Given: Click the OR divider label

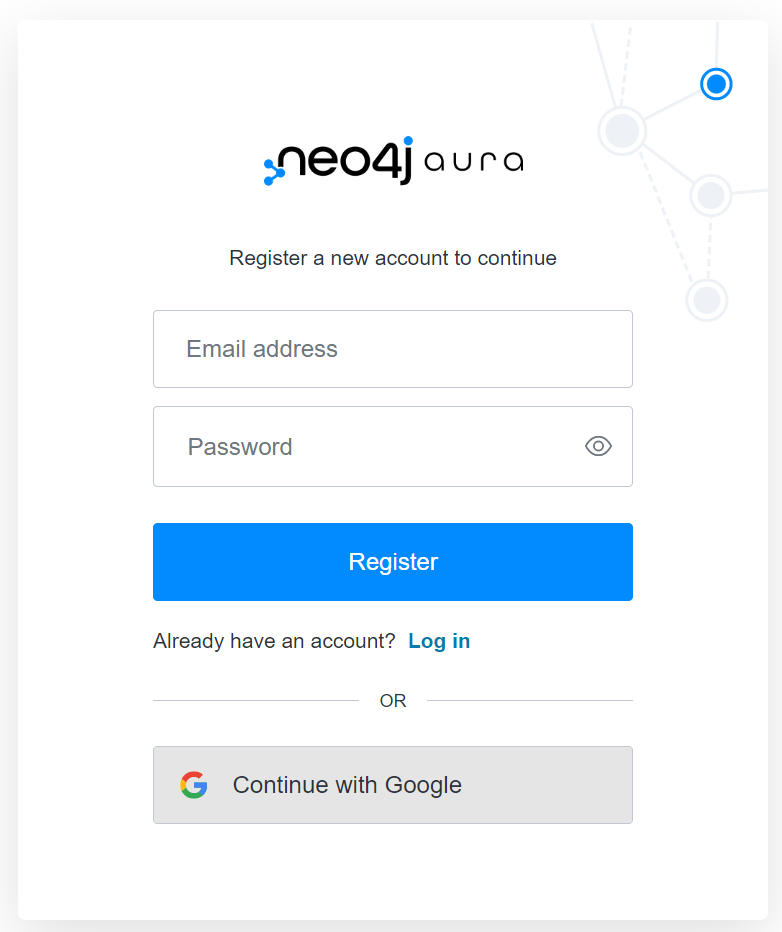Looking at the screenshot, I should (x=392, y=700).
